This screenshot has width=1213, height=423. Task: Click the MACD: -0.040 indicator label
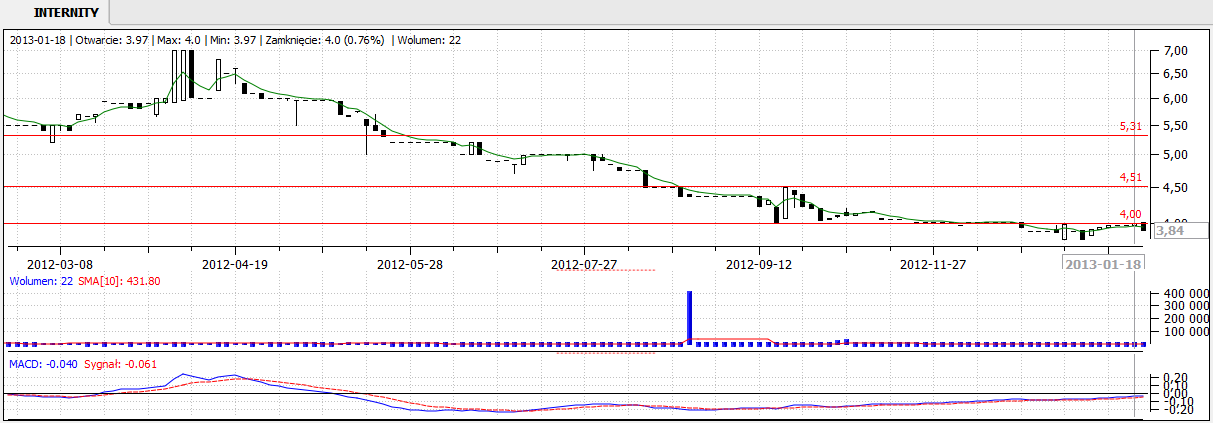pyautogui.click(x=42, y=364)
